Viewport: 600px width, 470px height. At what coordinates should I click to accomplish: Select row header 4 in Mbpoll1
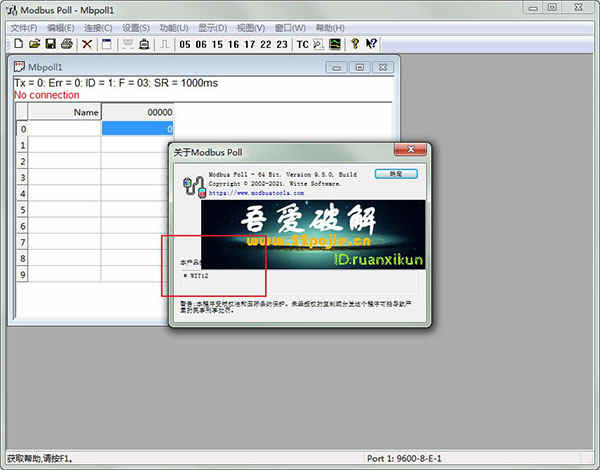[x=23, y=194]
